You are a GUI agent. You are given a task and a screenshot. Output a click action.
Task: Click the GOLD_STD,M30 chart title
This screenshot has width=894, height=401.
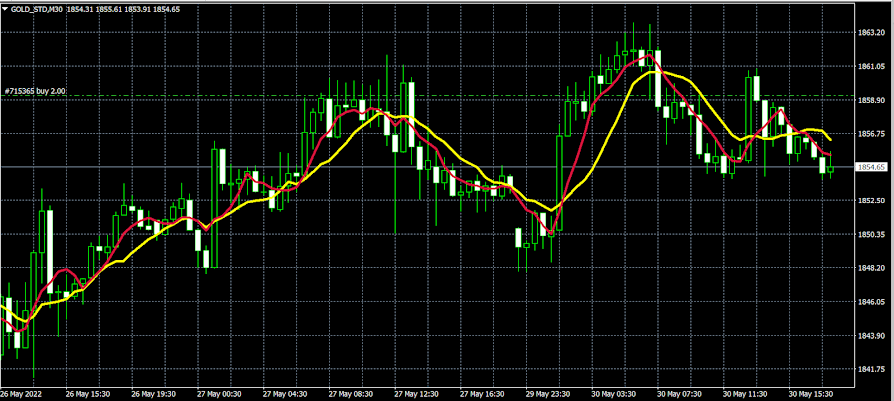pyautogui.click(x=38, y=8)
